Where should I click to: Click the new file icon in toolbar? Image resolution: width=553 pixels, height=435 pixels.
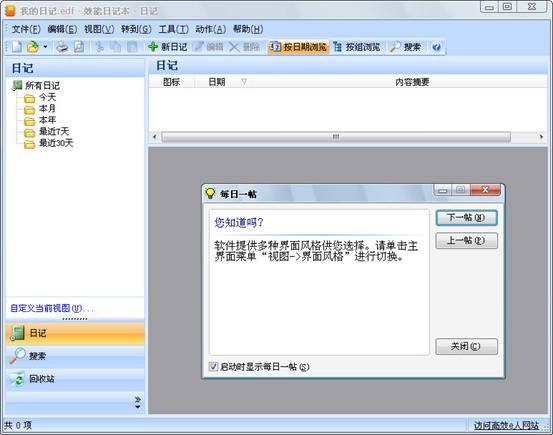click(17, 47)
